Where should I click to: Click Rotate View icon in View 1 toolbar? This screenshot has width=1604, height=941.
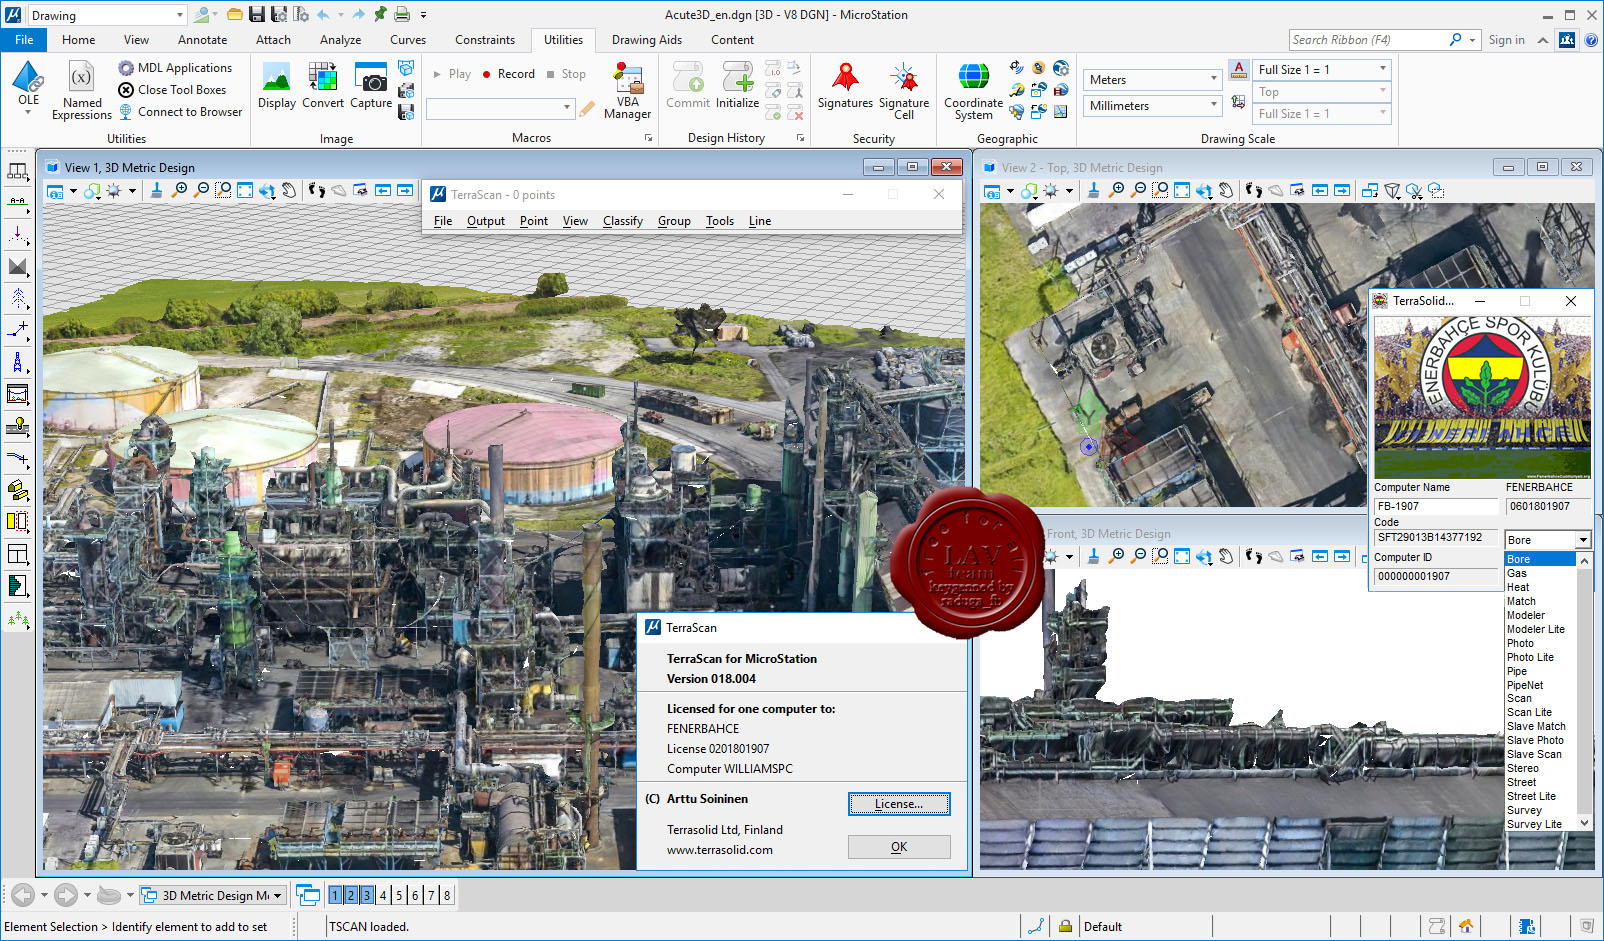tap(267, 190)
